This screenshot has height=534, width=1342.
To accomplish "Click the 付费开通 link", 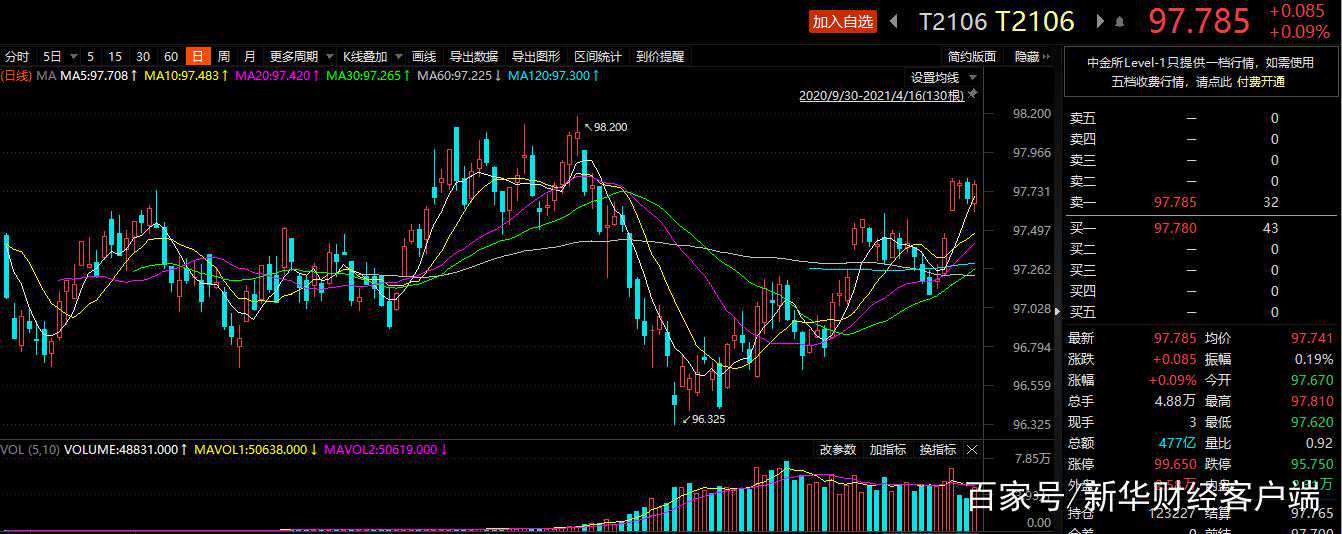I will (x=1260, y=82).
